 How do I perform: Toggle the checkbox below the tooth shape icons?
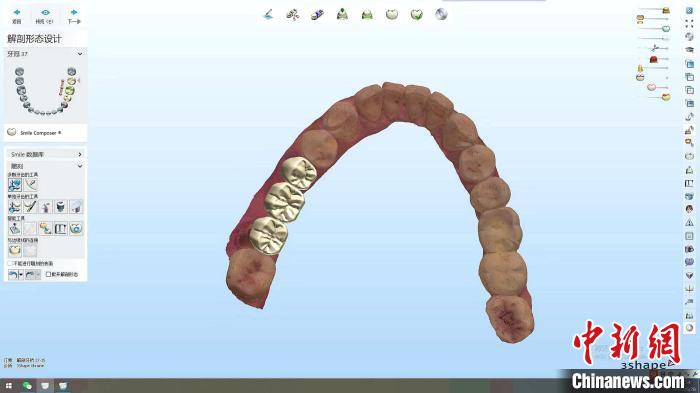[x=10, y=263]
